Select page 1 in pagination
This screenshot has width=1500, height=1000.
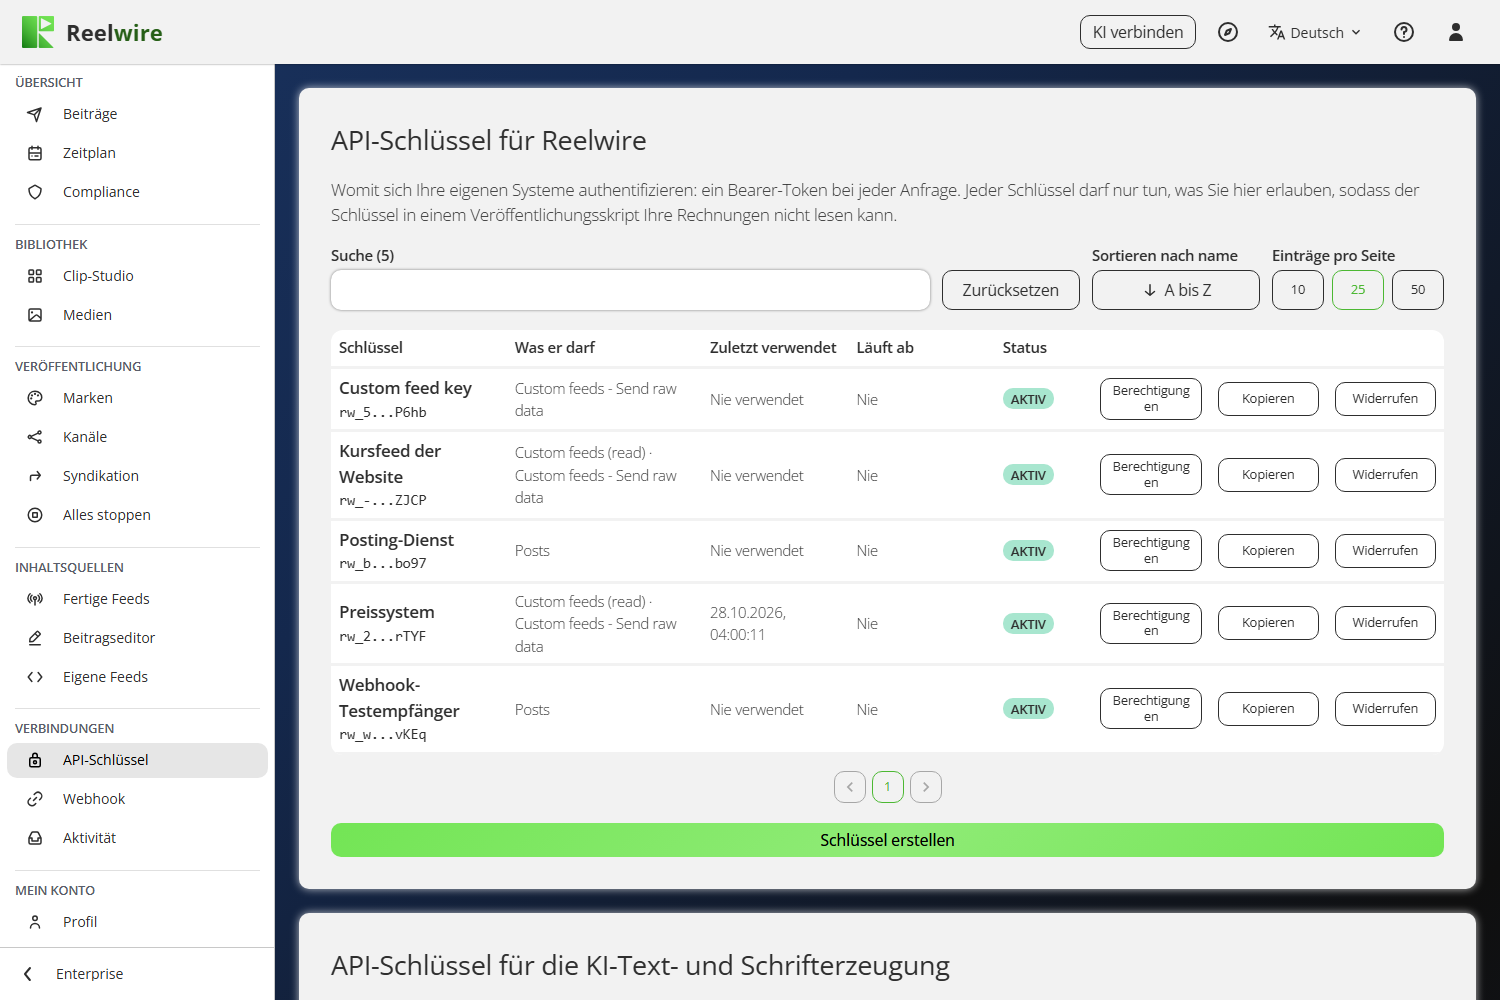(888, 787)
